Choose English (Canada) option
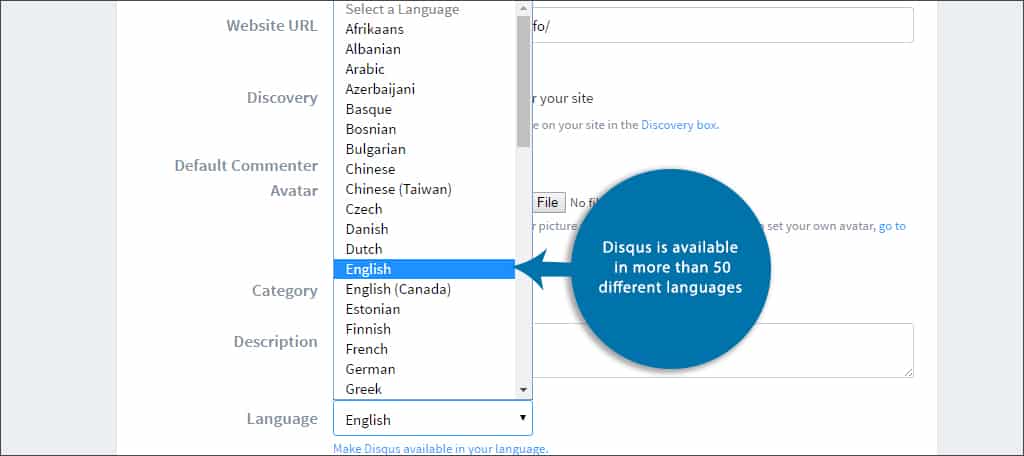This screenshot has width=1024, height=456. click(424, 289)
